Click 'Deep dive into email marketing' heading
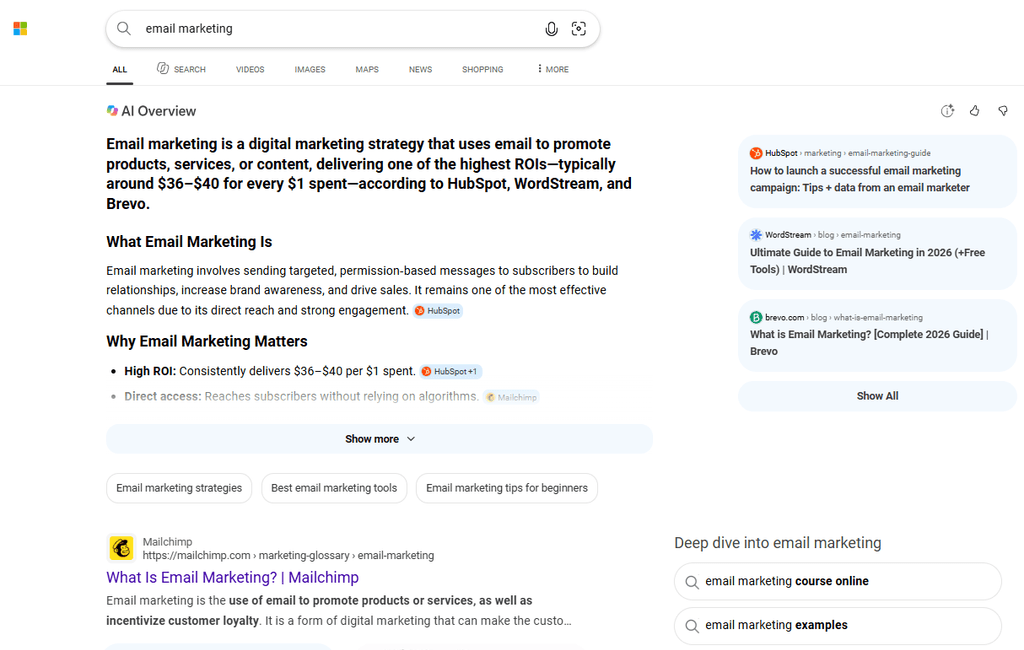1024x650 pixels. 778,543
